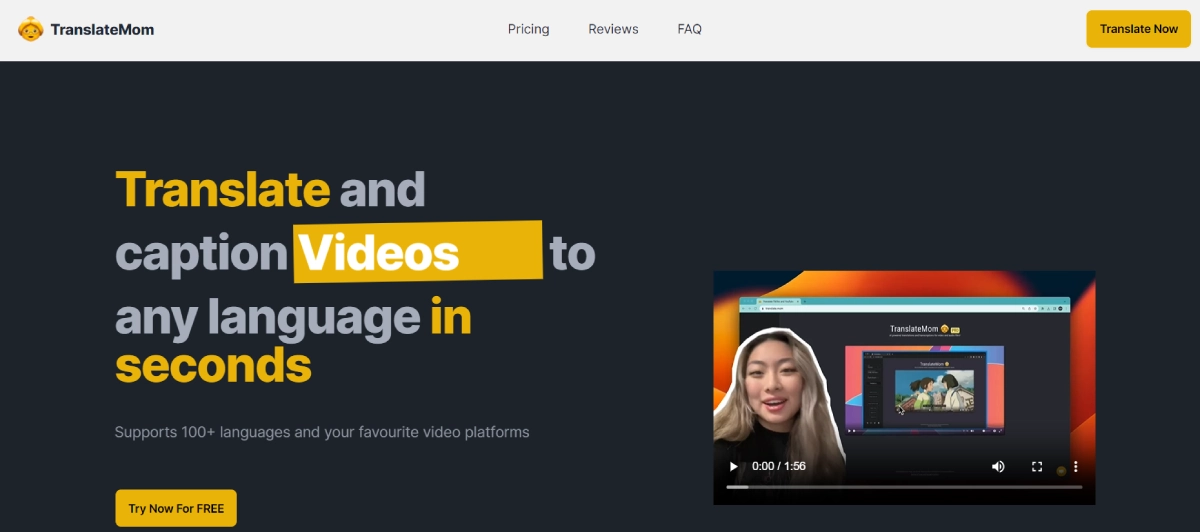The width and height of the screenshot is (1200, 532).
Task: Click the TranslateMom mascot logo icon
Action: (x=31, y=29)
